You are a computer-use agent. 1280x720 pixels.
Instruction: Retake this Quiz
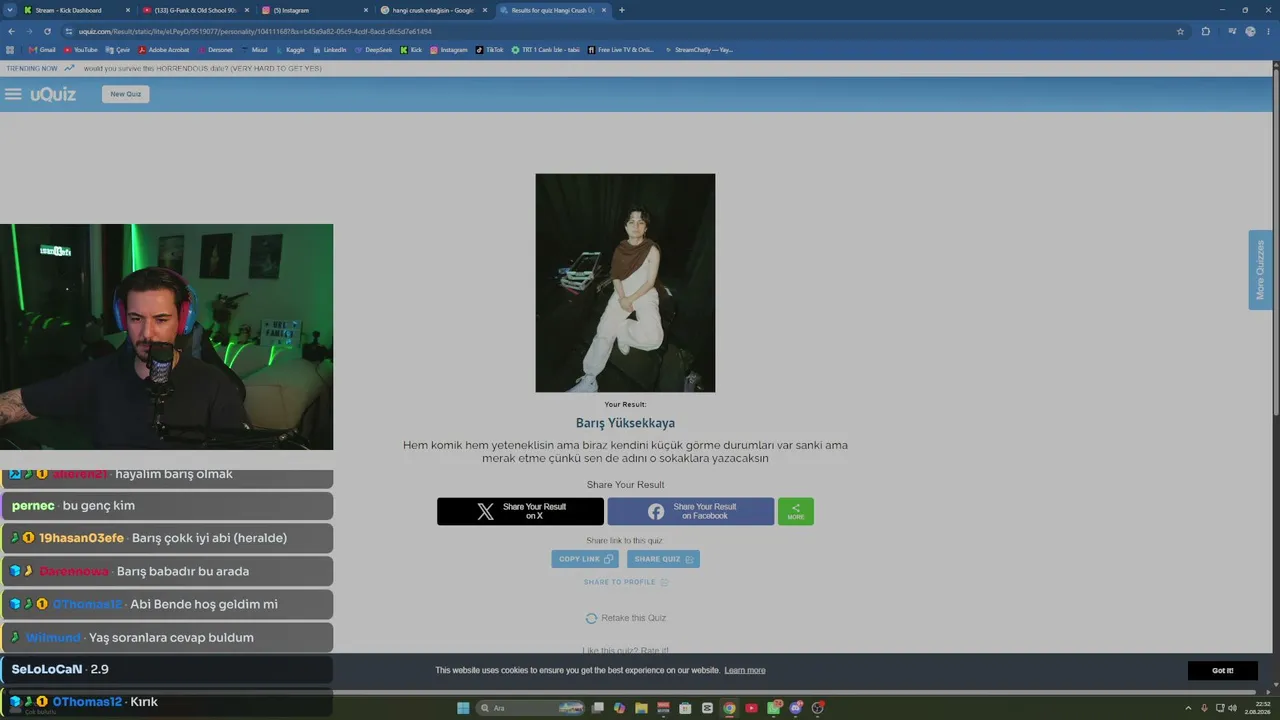(626, 618)
